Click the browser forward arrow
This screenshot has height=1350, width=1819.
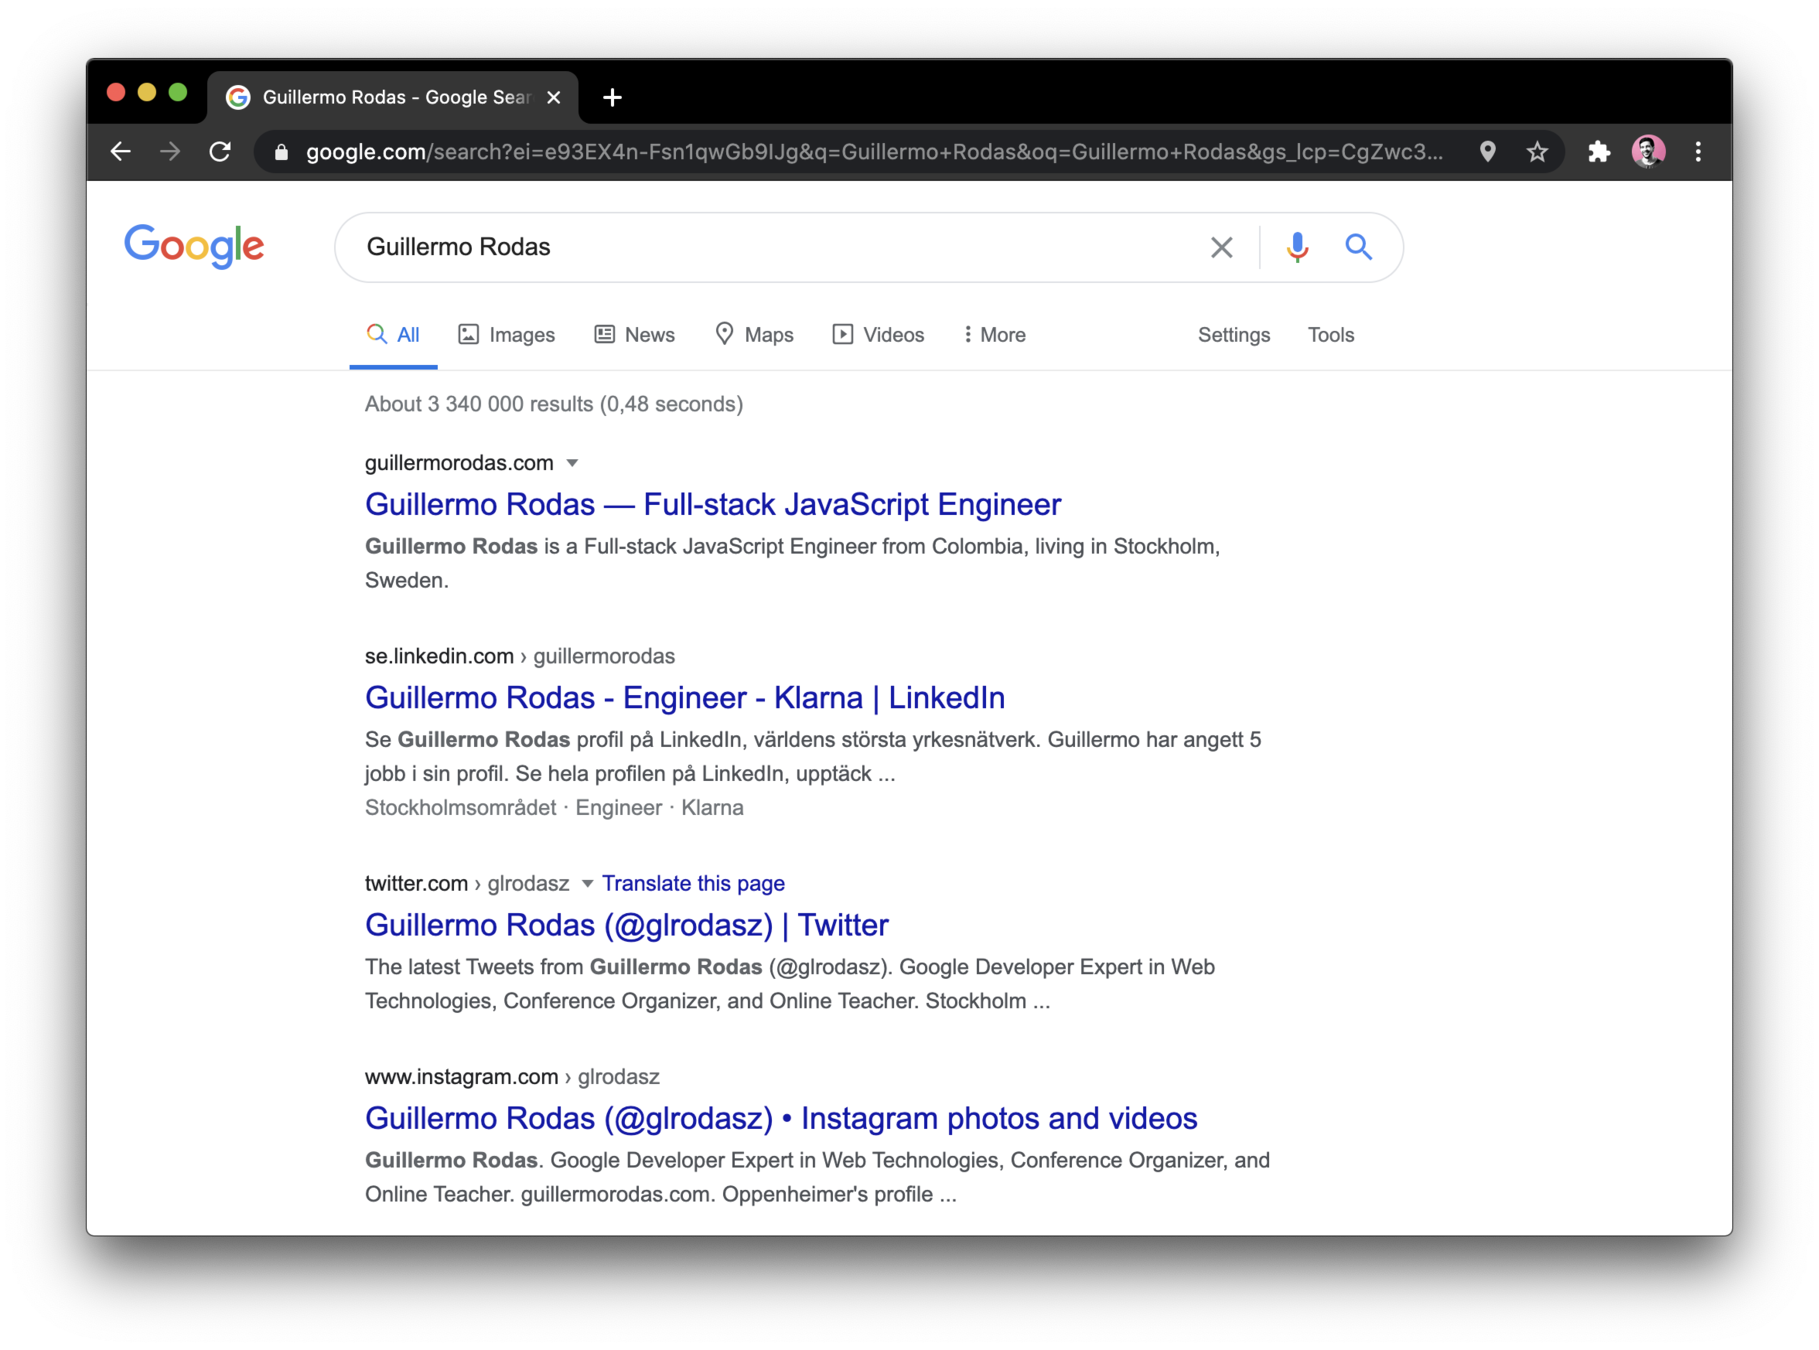(x=170, y=152)
